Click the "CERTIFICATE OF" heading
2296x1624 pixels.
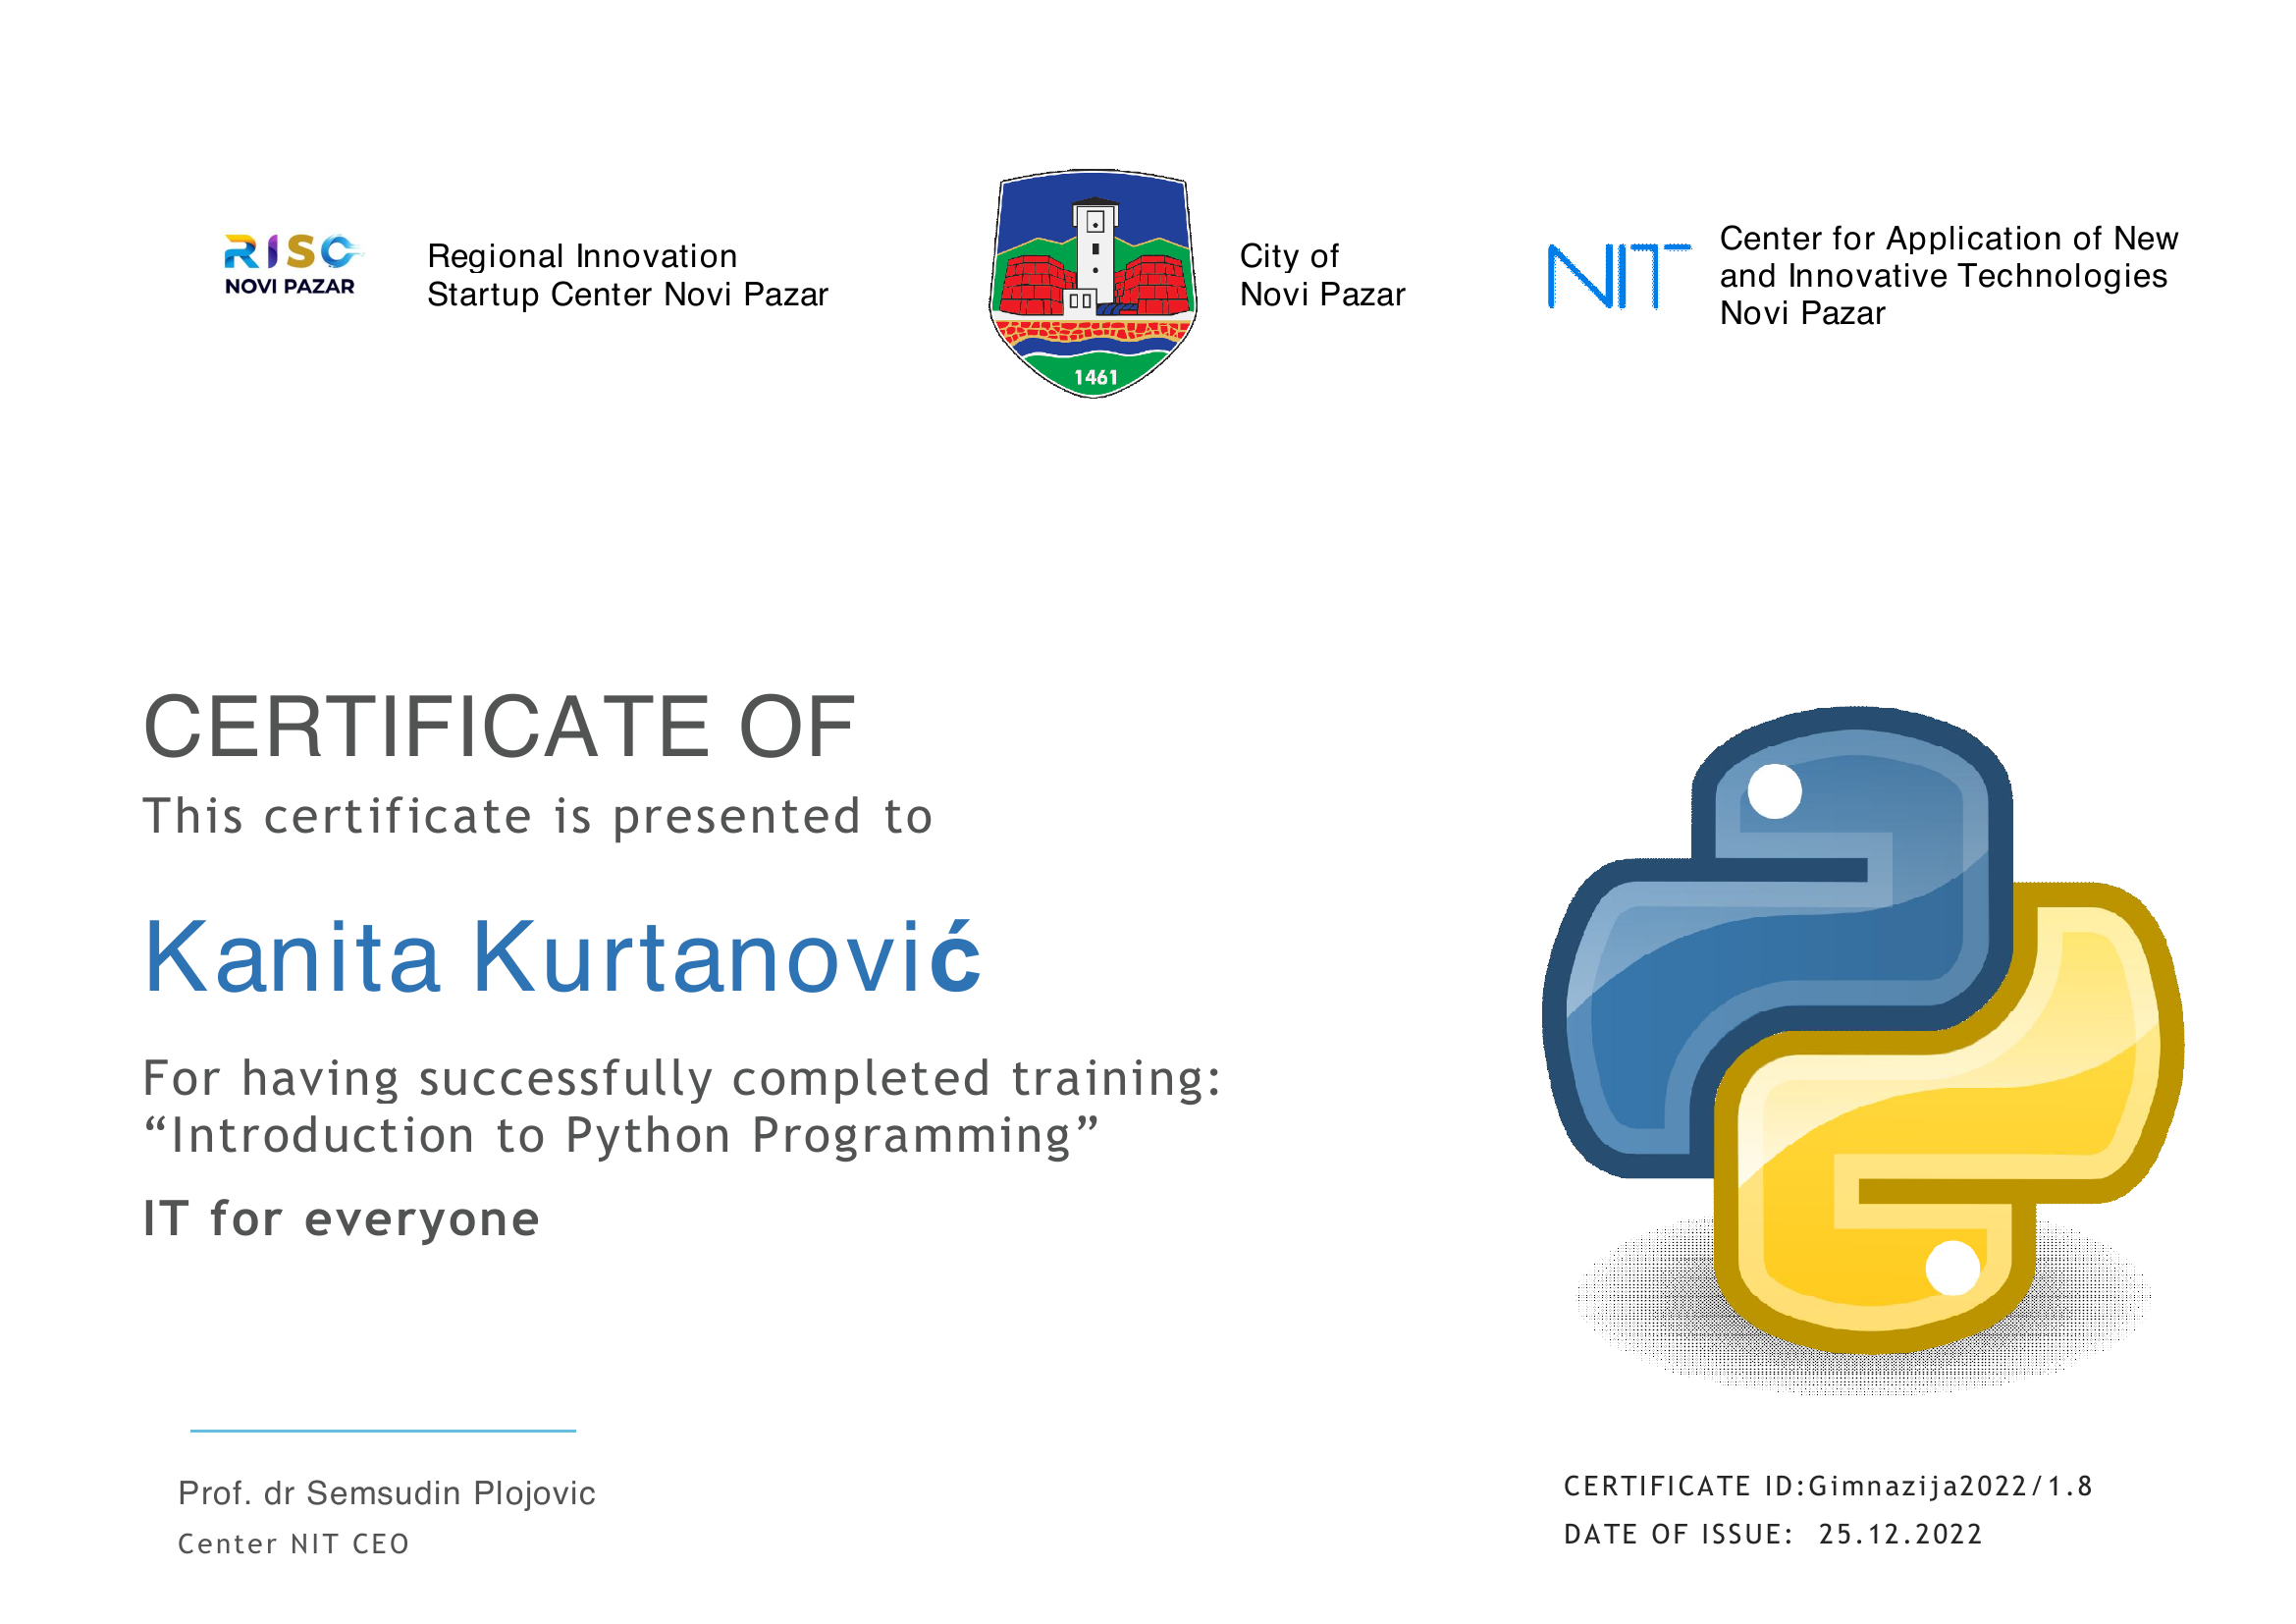click(499, 727)
